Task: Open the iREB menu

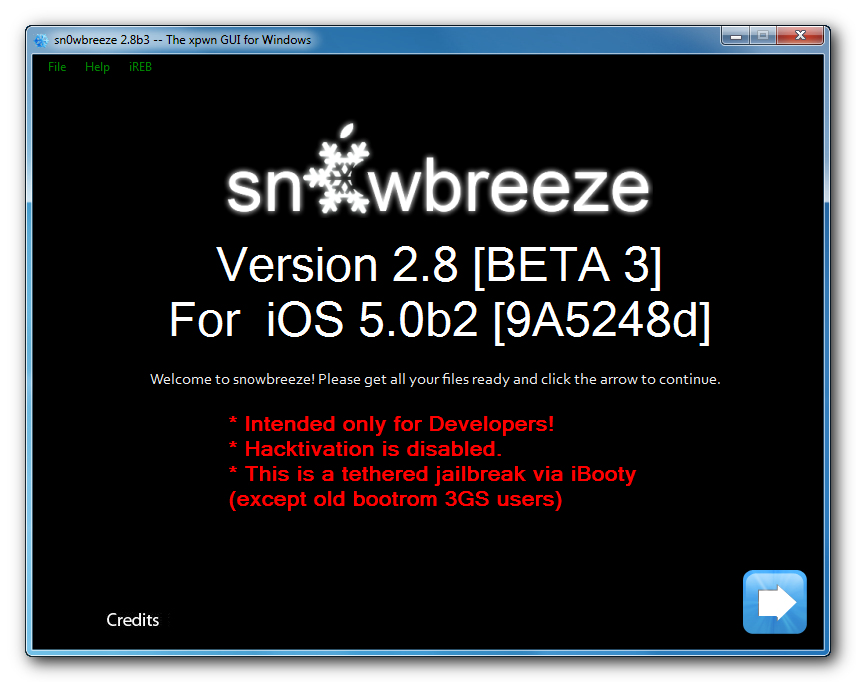Action: (140, 67)
